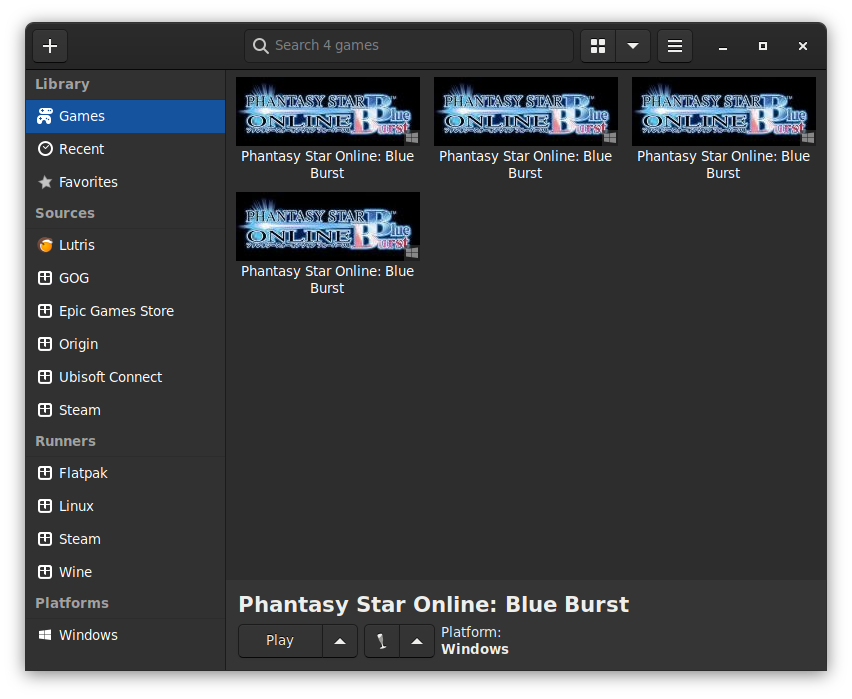
Task: Select the Windows platform filter
Action: pyautogui.click(x=126, y=635)
